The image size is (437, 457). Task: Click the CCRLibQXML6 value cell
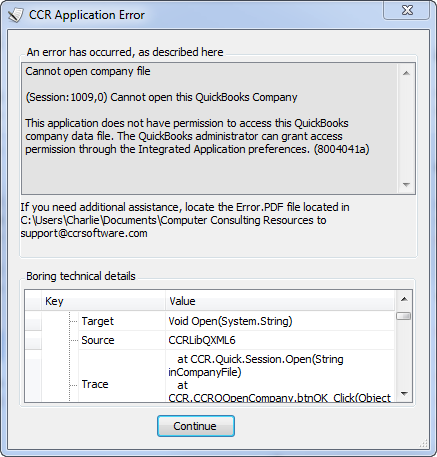[280, 340]
